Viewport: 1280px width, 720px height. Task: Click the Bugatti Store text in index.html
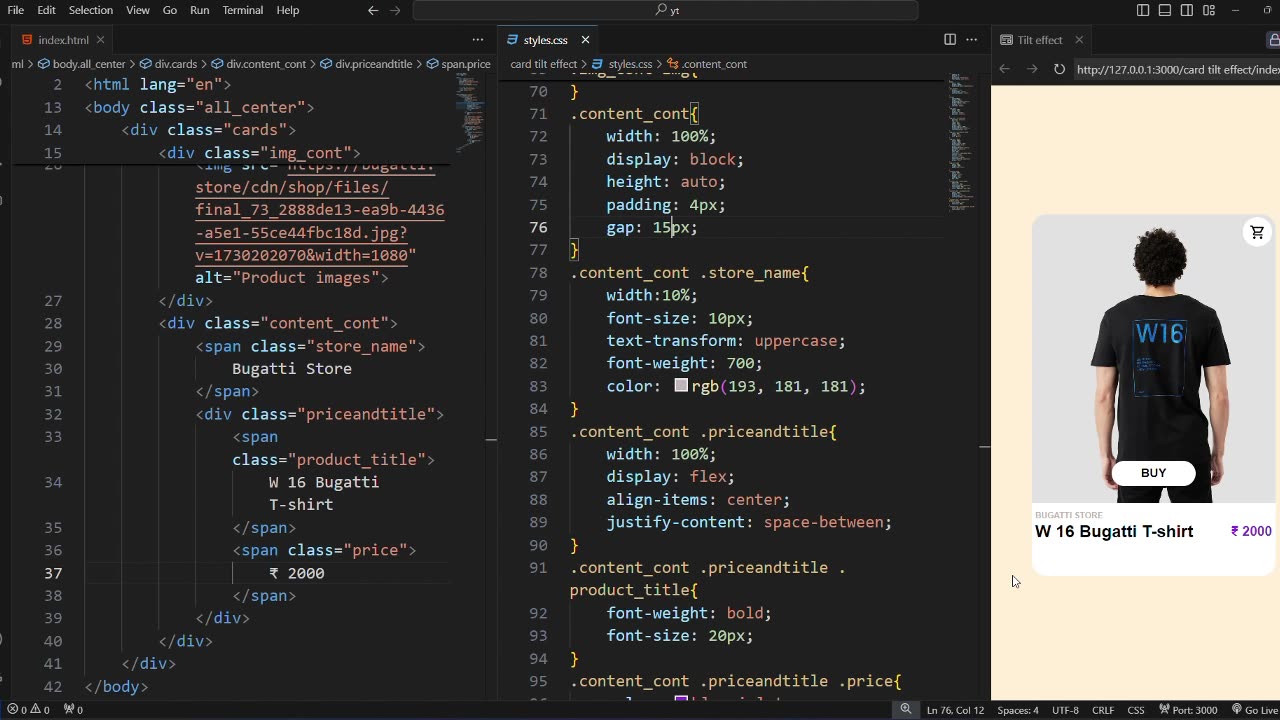click(x=292, y=369)
